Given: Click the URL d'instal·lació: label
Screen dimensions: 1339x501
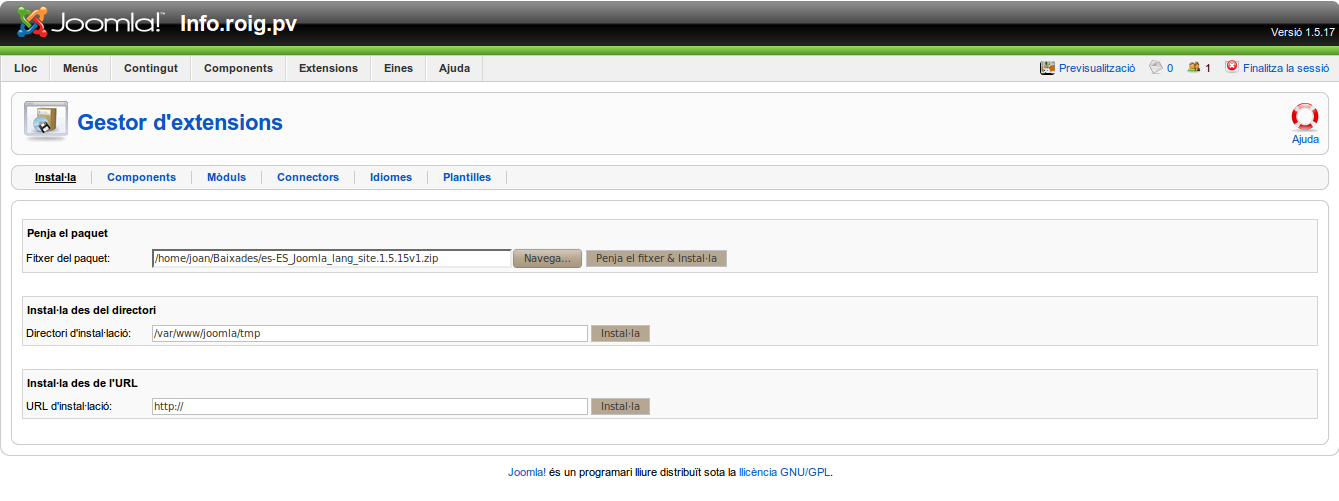Looking at the screenshot, I should tap(69, 406).
